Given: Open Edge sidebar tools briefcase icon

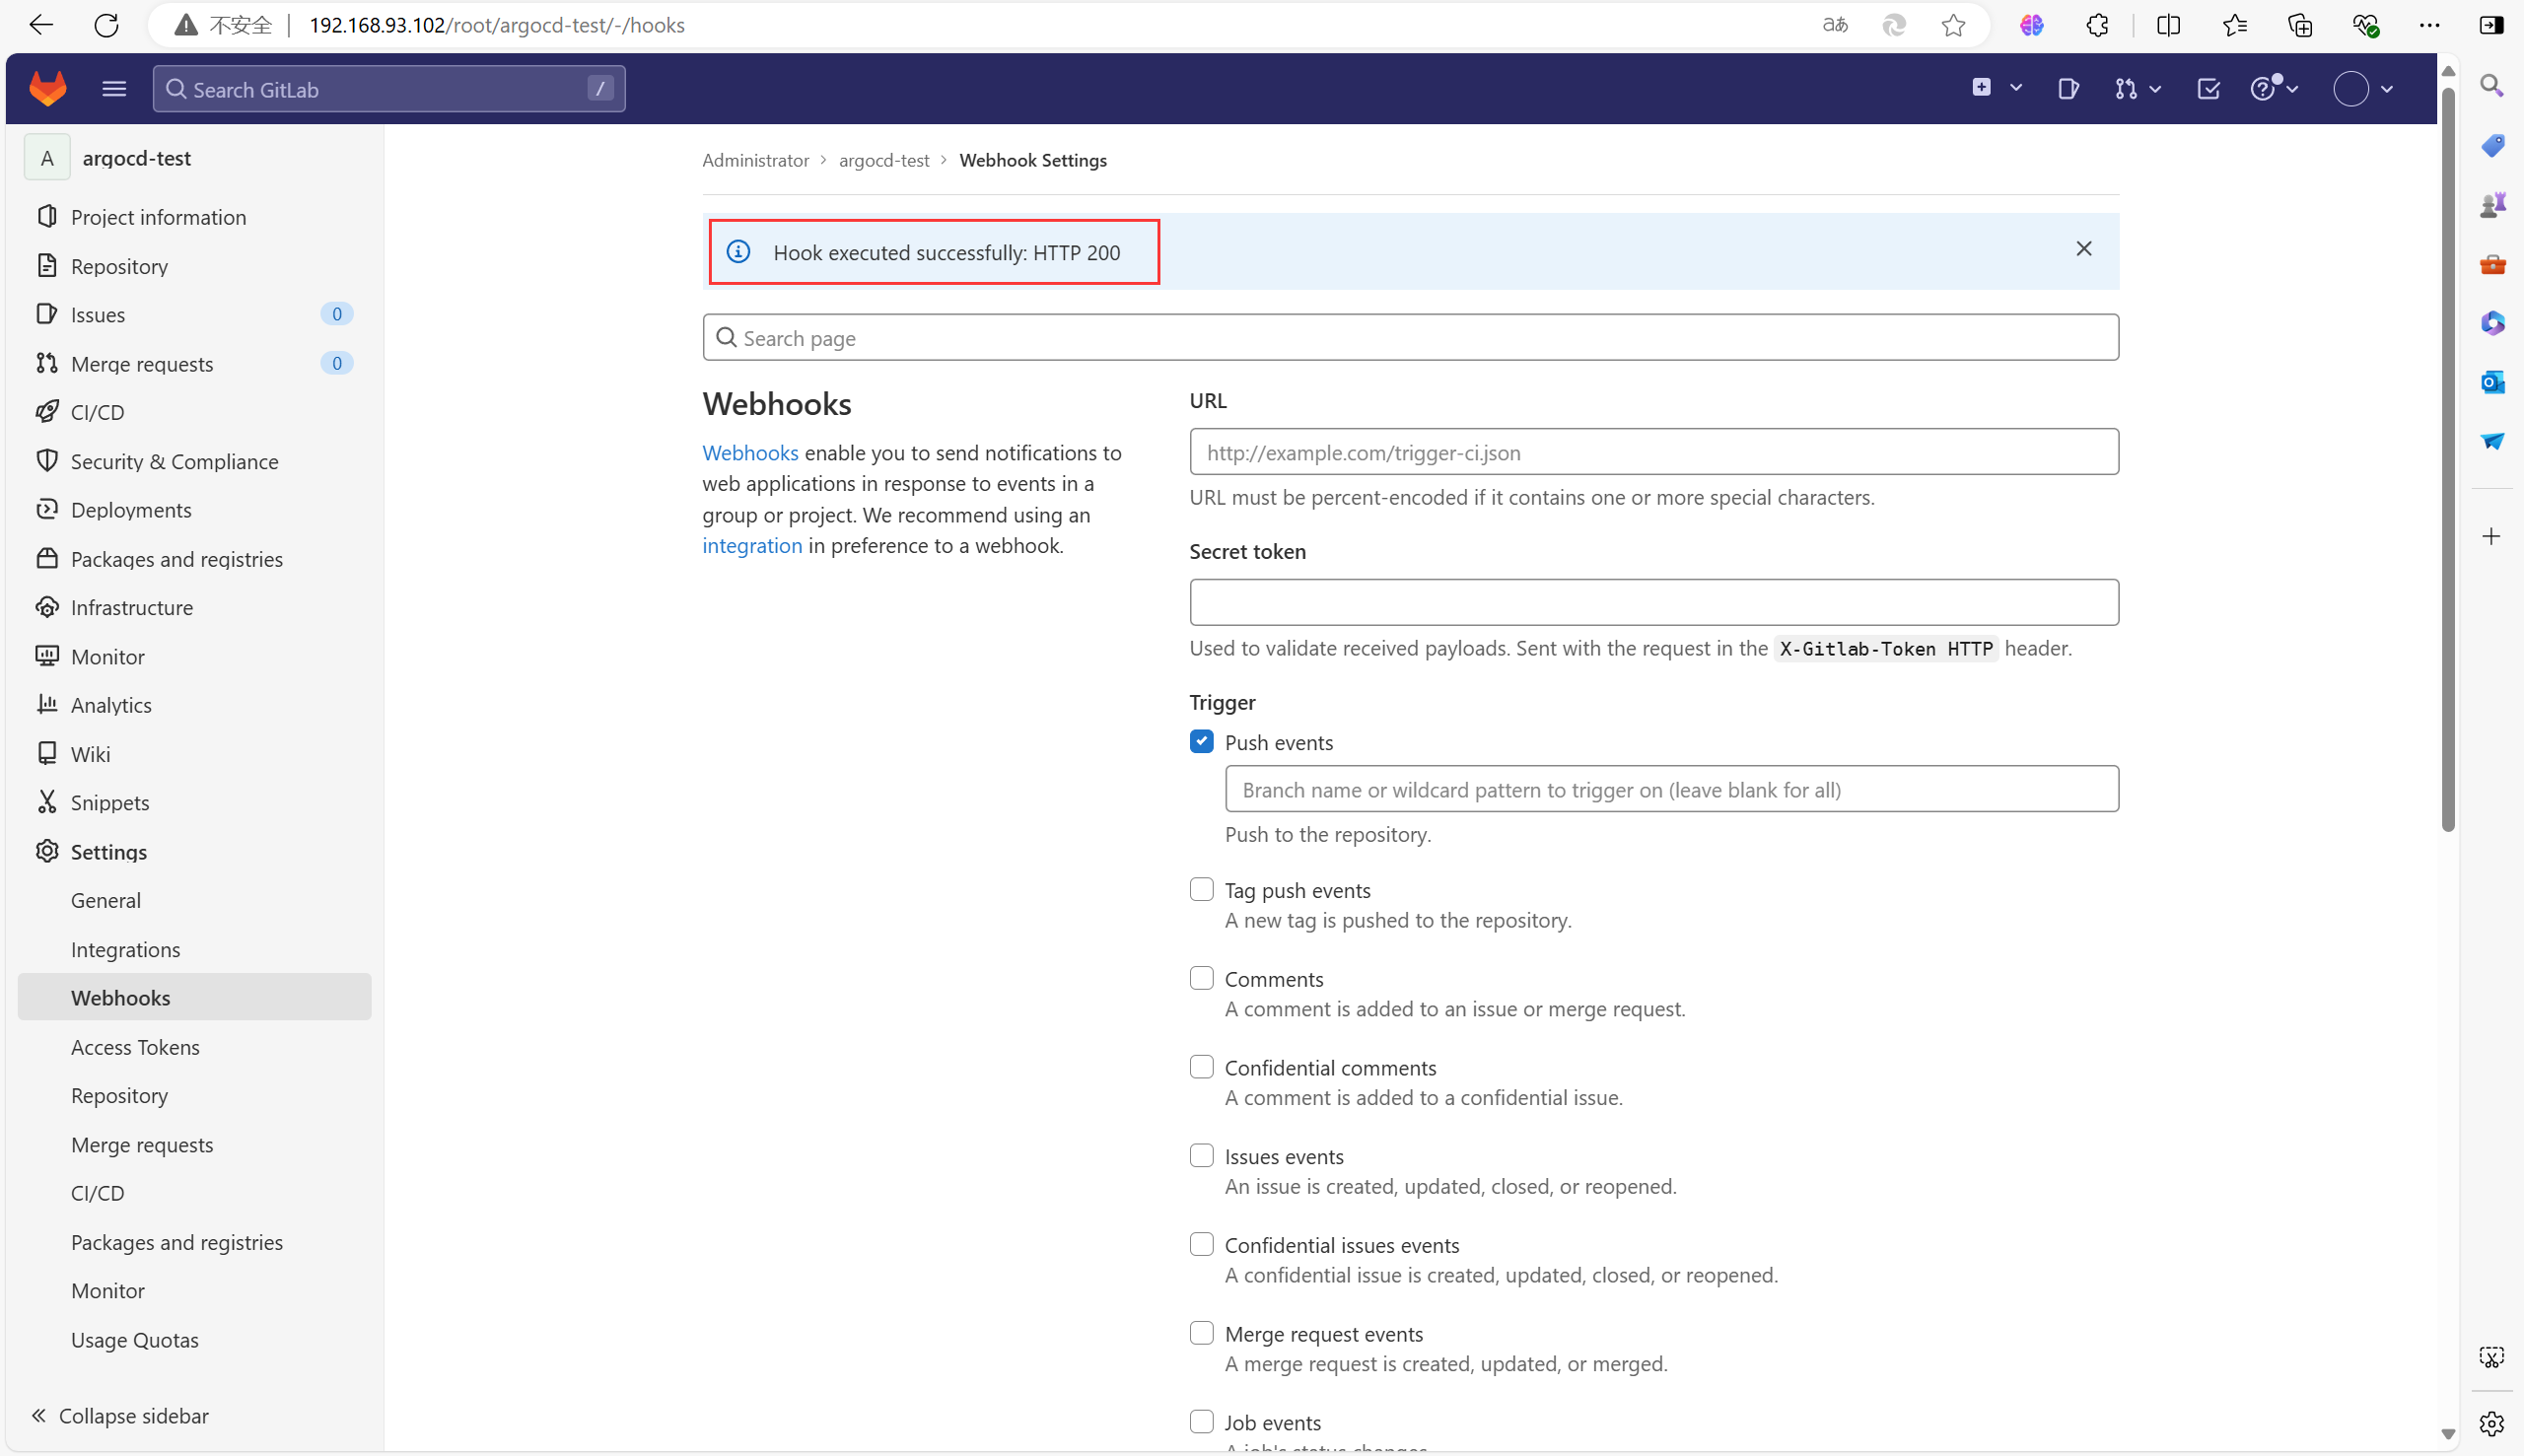Looking at the screenshot, I should (2492, 264).
